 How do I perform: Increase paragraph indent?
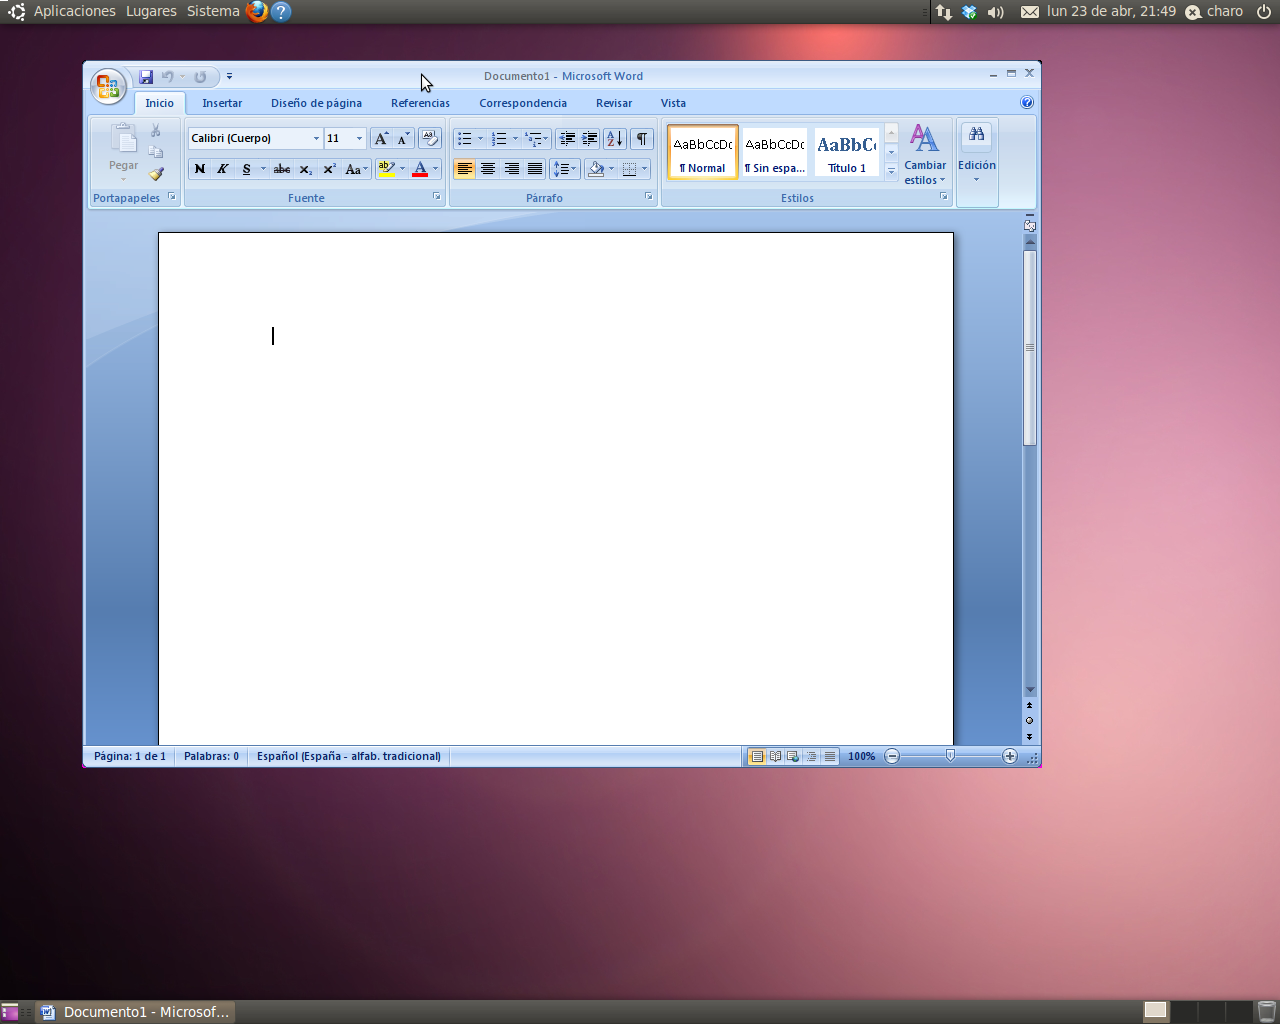tap(590, 138)
